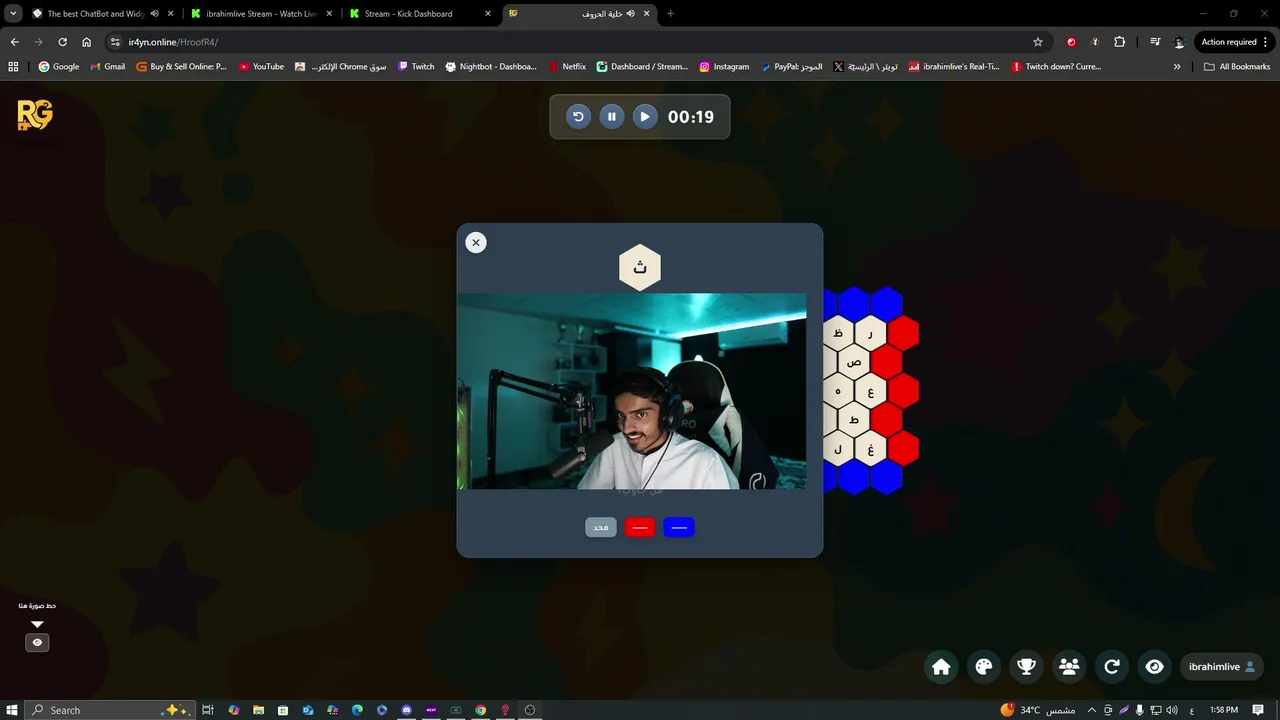Go to the game home page icon
The height and width of the screenshot is (720, 1280).
pyautogui.click(x=941, y=667)
